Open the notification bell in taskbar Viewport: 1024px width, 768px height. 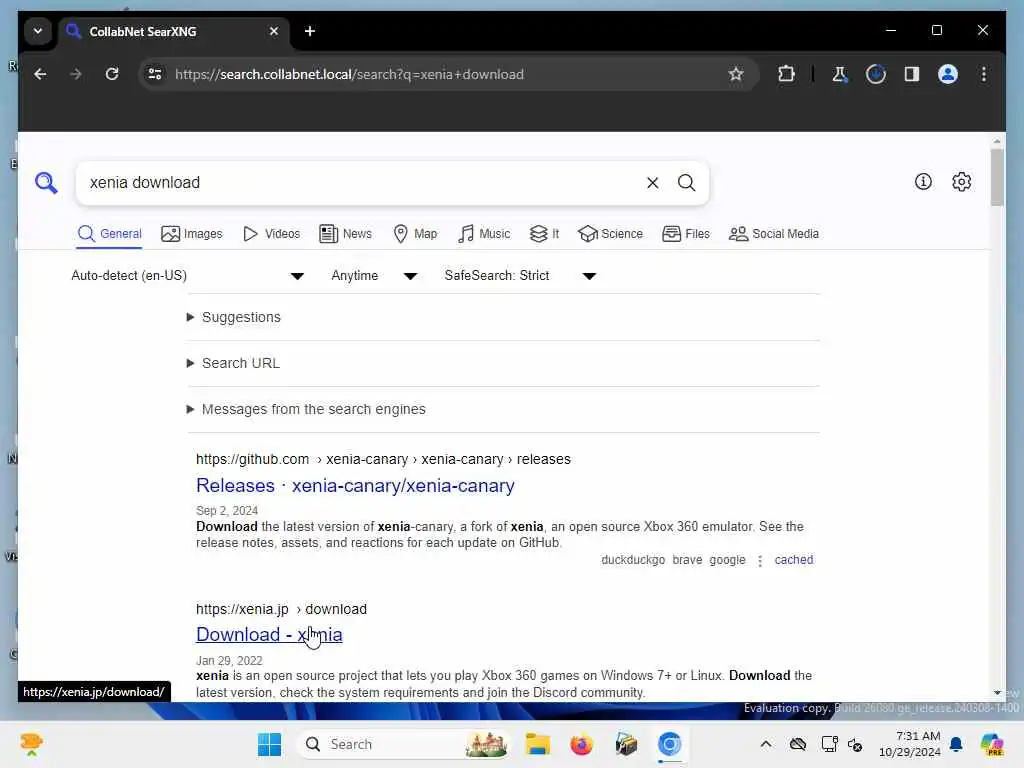pos(956,744)
